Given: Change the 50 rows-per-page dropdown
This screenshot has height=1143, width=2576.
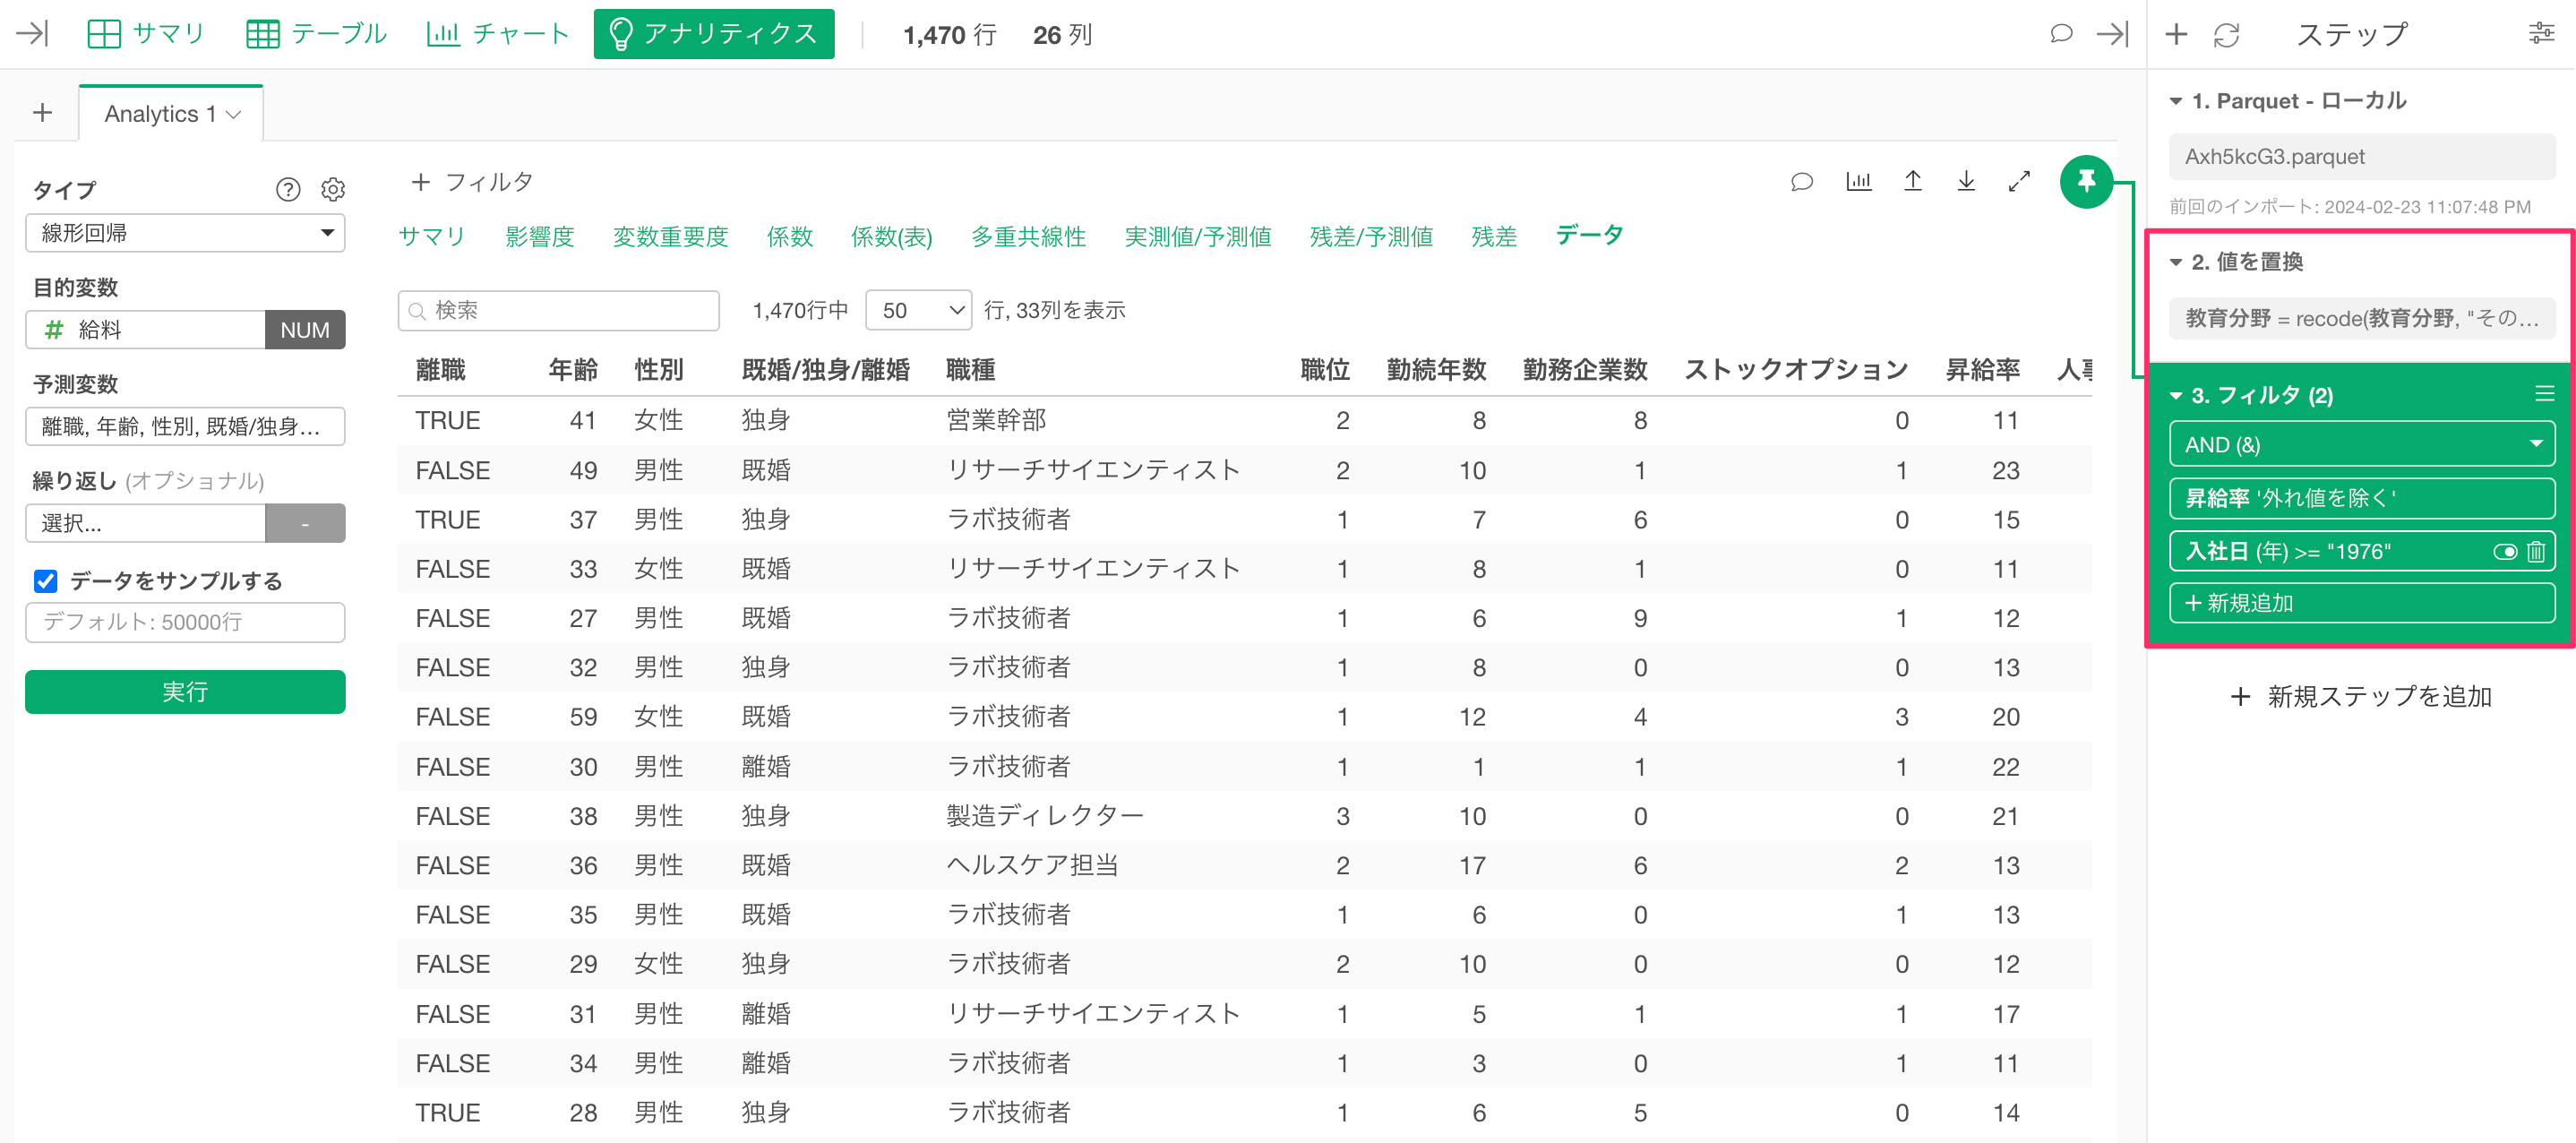Looking at the screenshot, I should coord(918,310).
